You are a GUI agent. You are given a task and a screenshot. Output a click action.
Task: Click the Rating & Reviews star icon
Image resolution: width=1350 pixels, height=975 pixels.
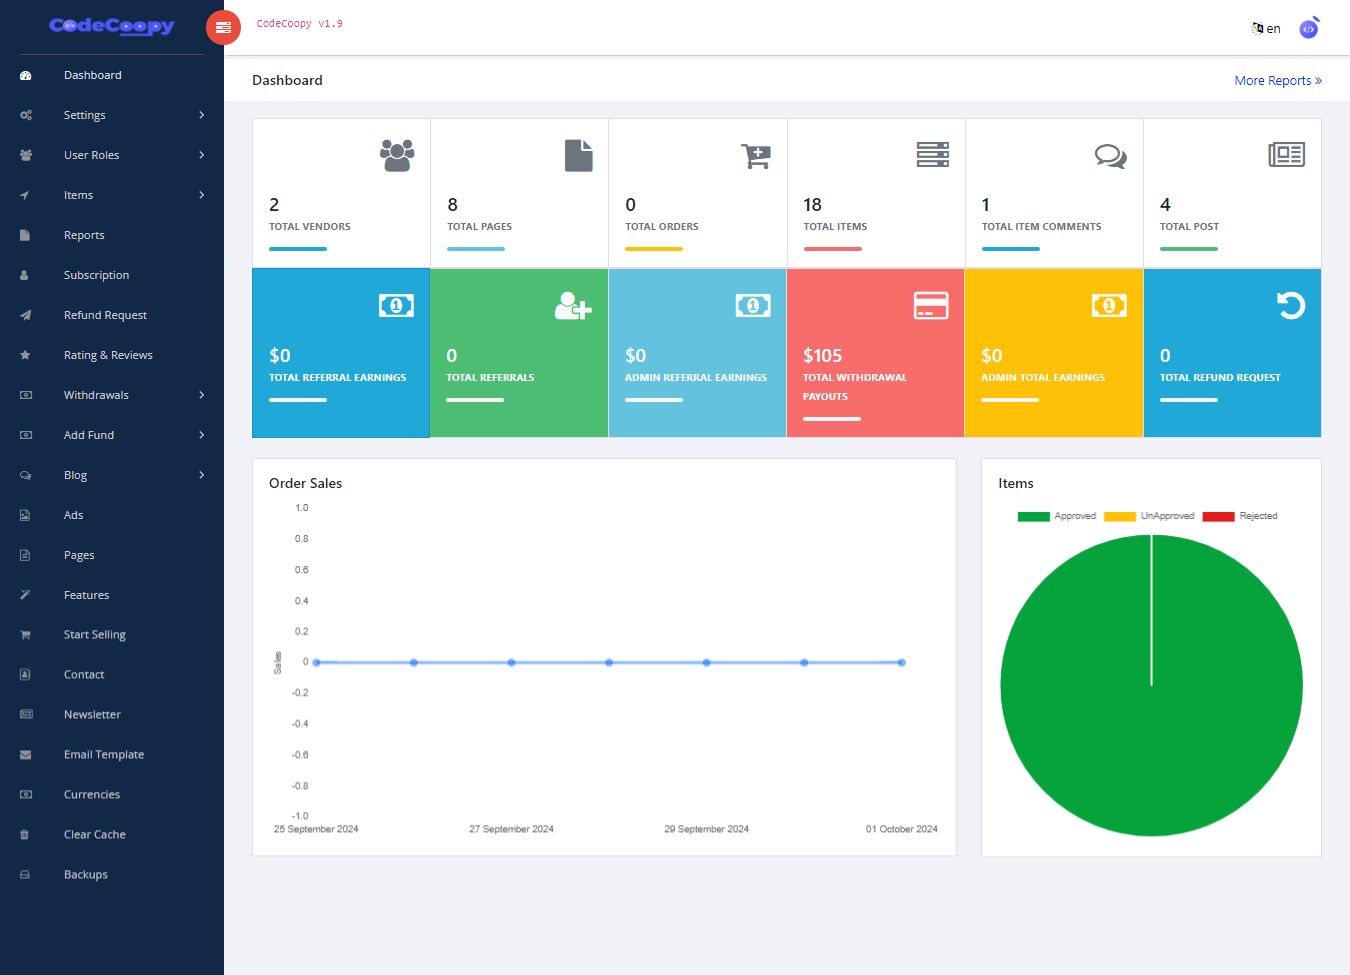click(x=25, y=355)
